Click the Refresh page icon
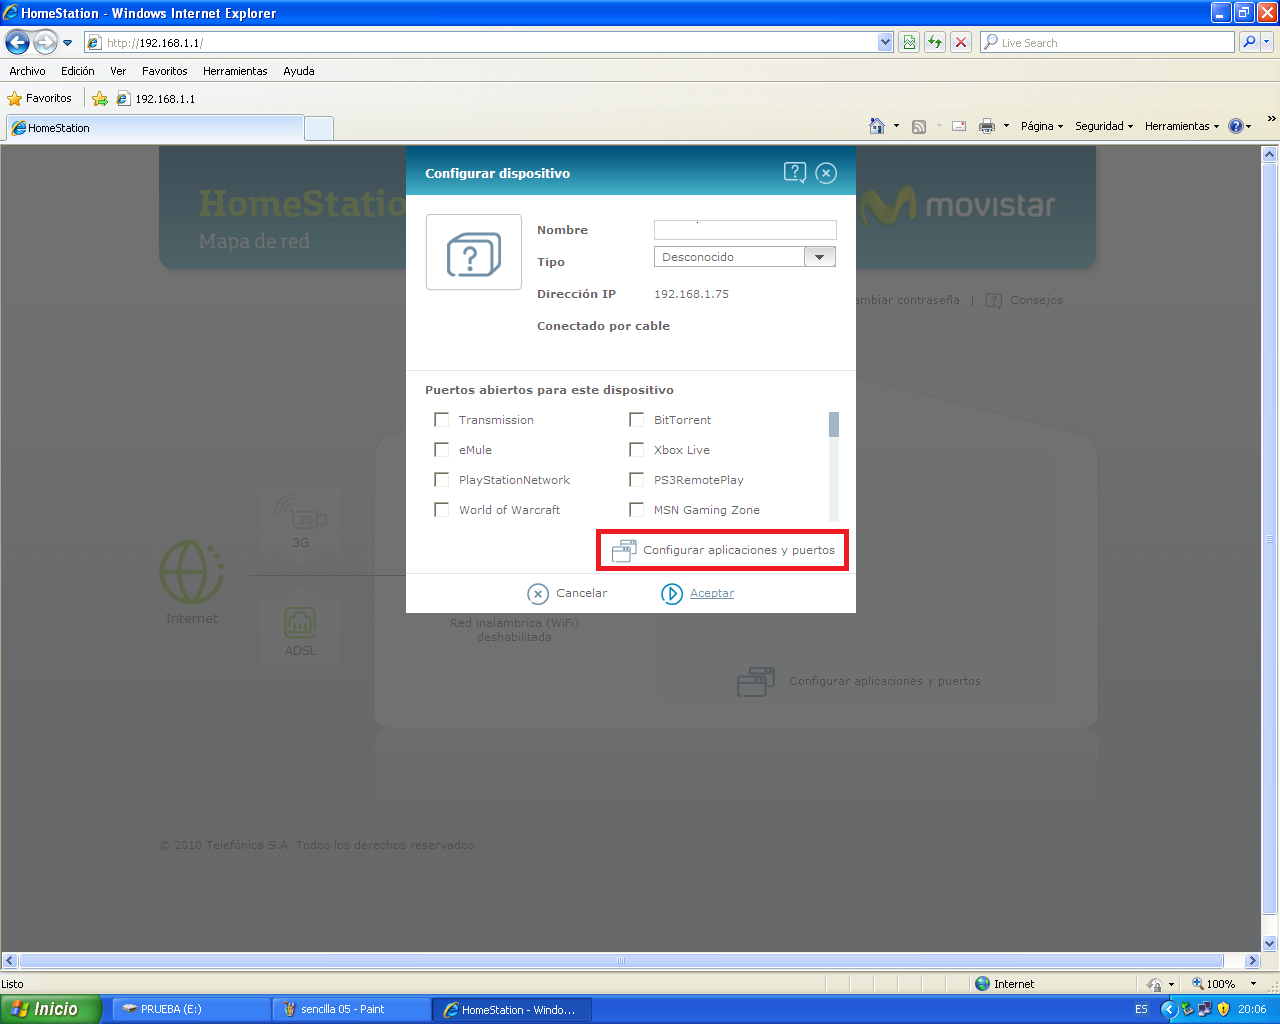 click(935, 42)
